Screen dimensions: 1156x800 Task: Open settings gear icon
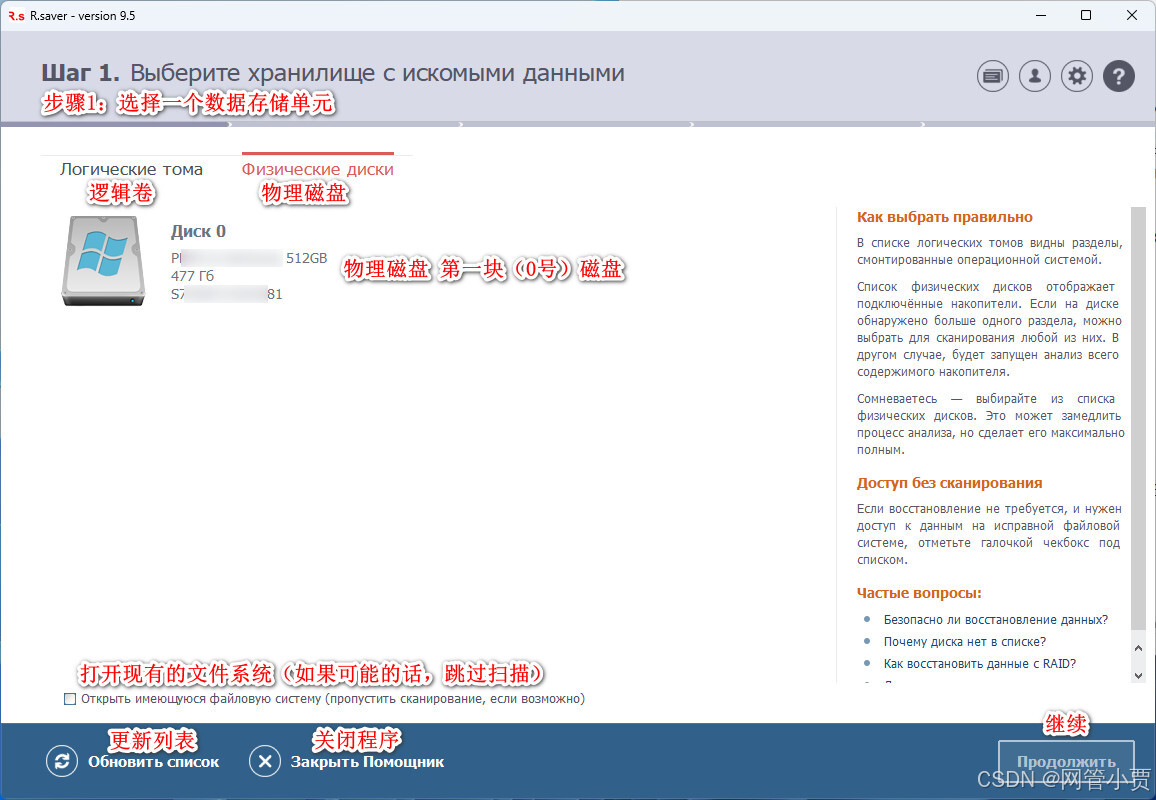tap(1076, 76)
